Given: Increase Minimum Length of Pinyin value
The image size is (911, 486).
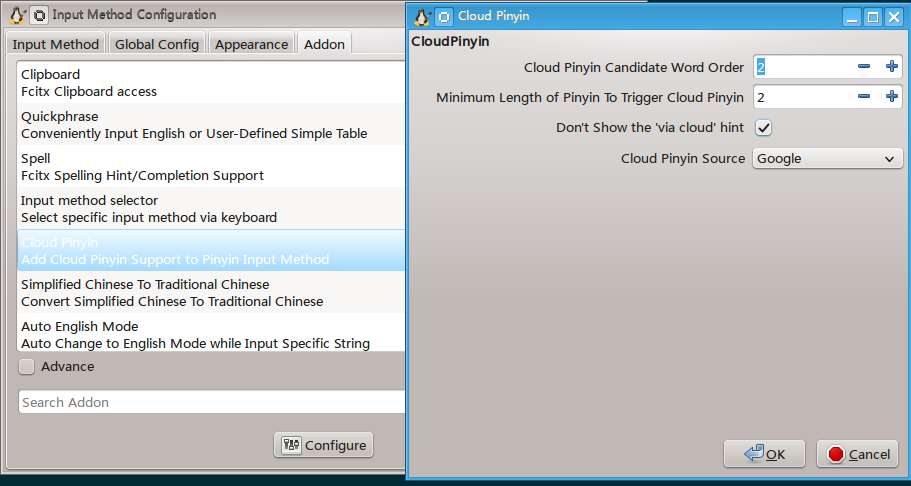Looking at the screenshot, I should pos(892,97).
